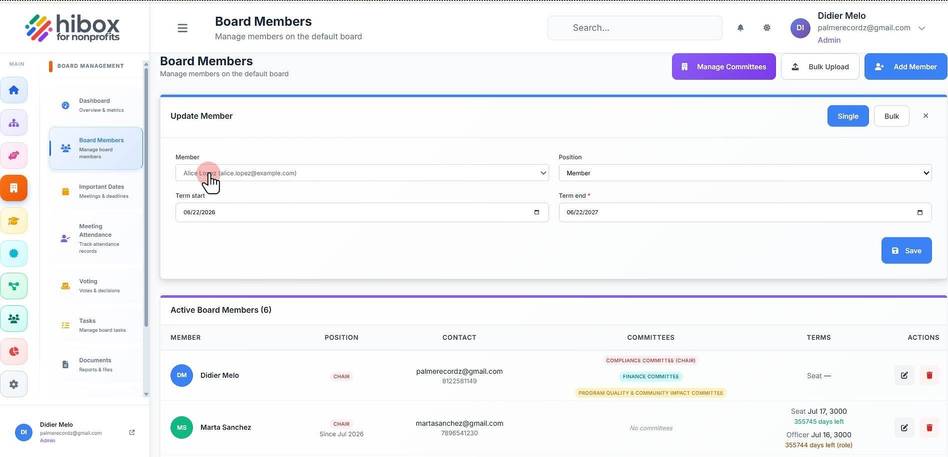Click the settings gear in header
The height and width of the screenshot is (457, 948).
point(767,28)
